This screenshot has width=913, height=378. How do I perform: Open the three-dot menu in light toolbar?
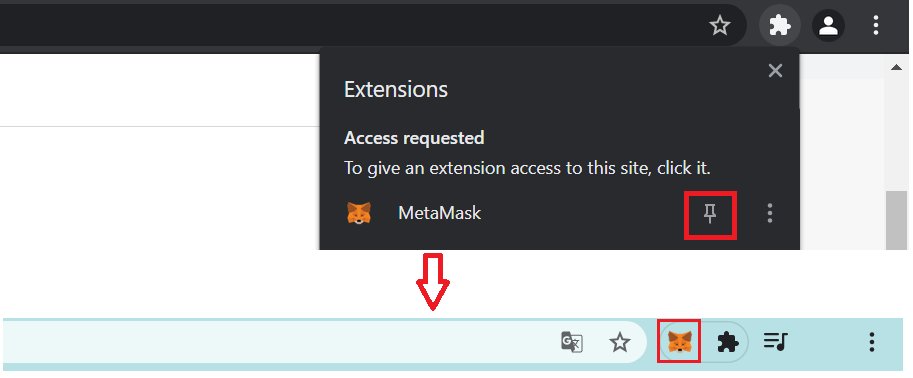click(871, 342)
